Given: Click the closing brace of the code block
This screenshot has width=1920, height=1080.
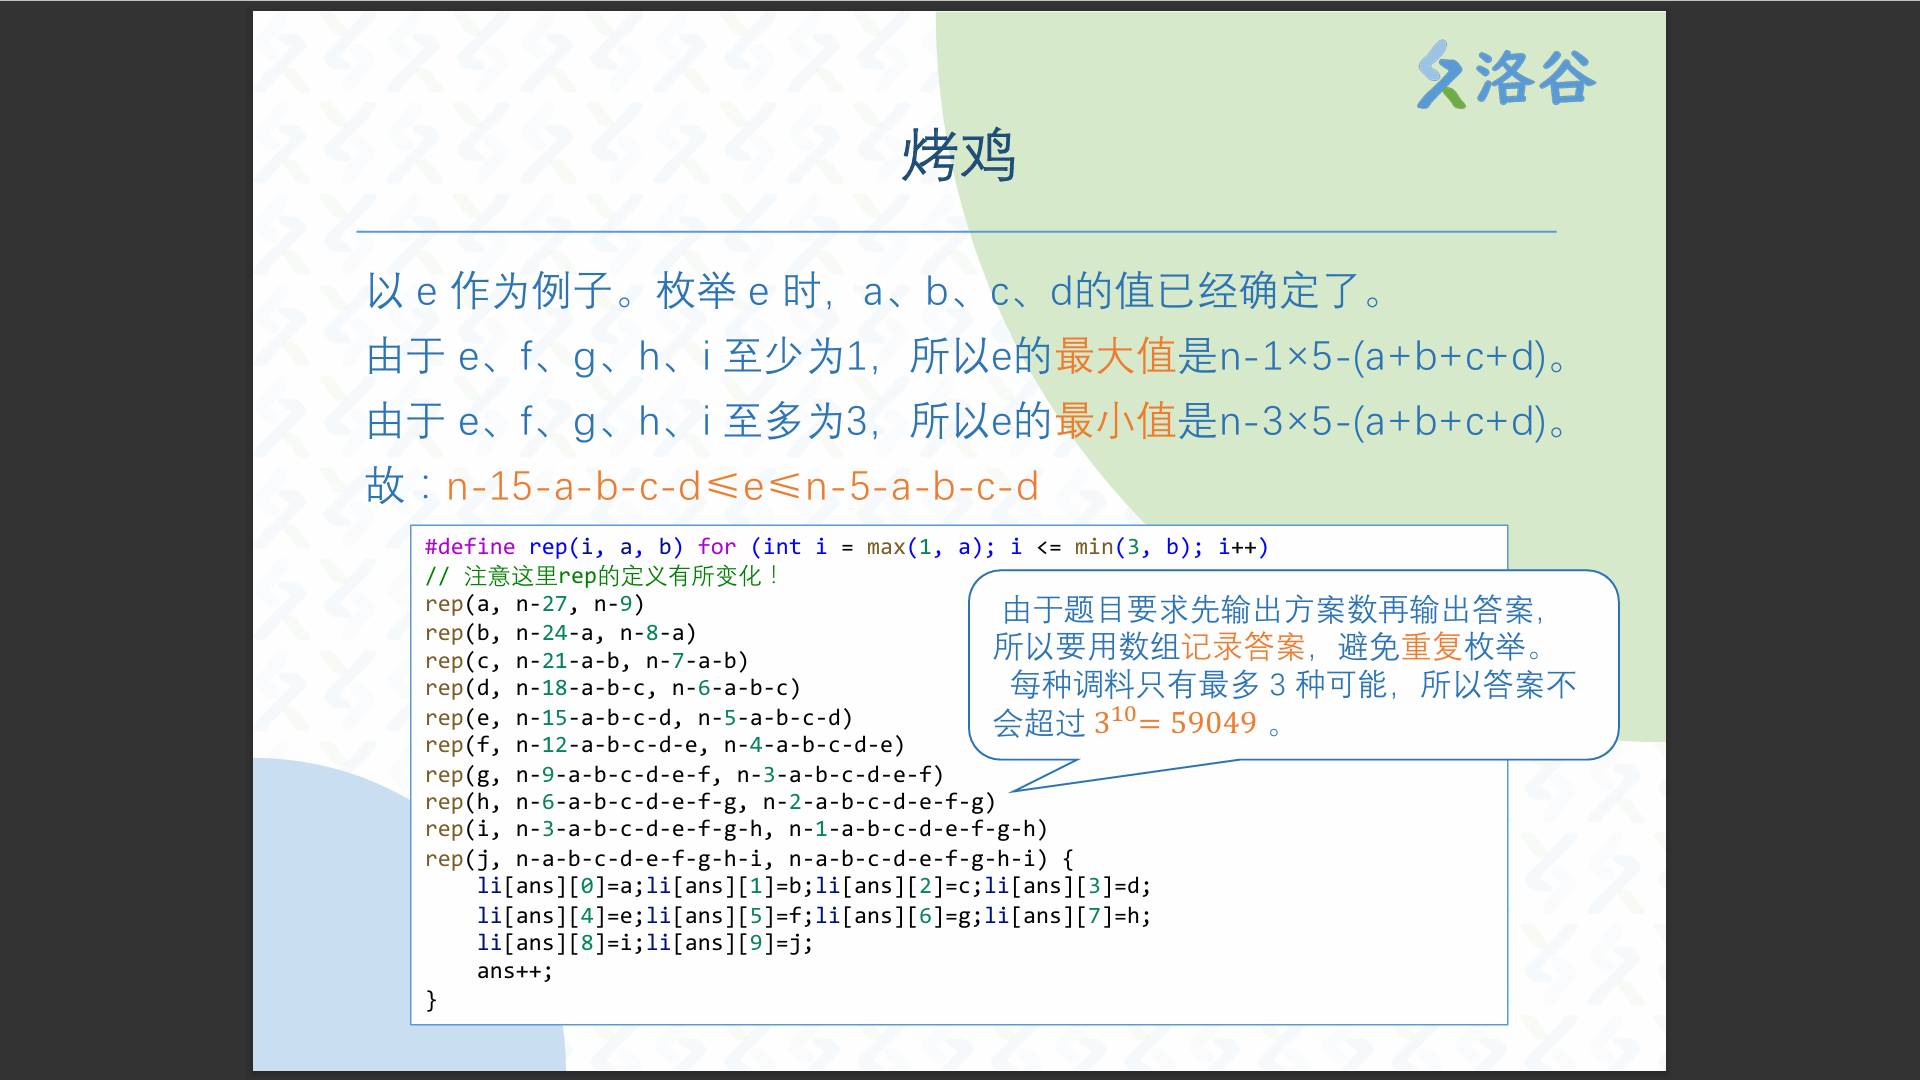Looking at the screenshot, I should click(x=431, y=1000).
